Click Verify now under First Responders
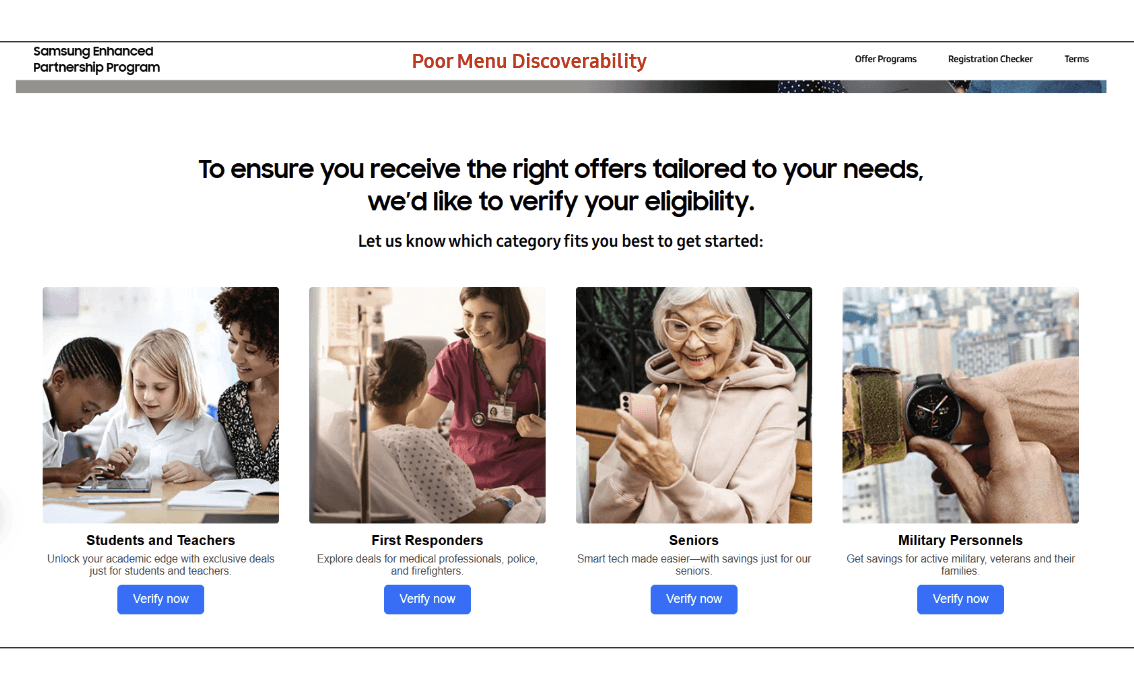Image resolution: width=1134 pixels, height=686 pixels. pos(427,599)
